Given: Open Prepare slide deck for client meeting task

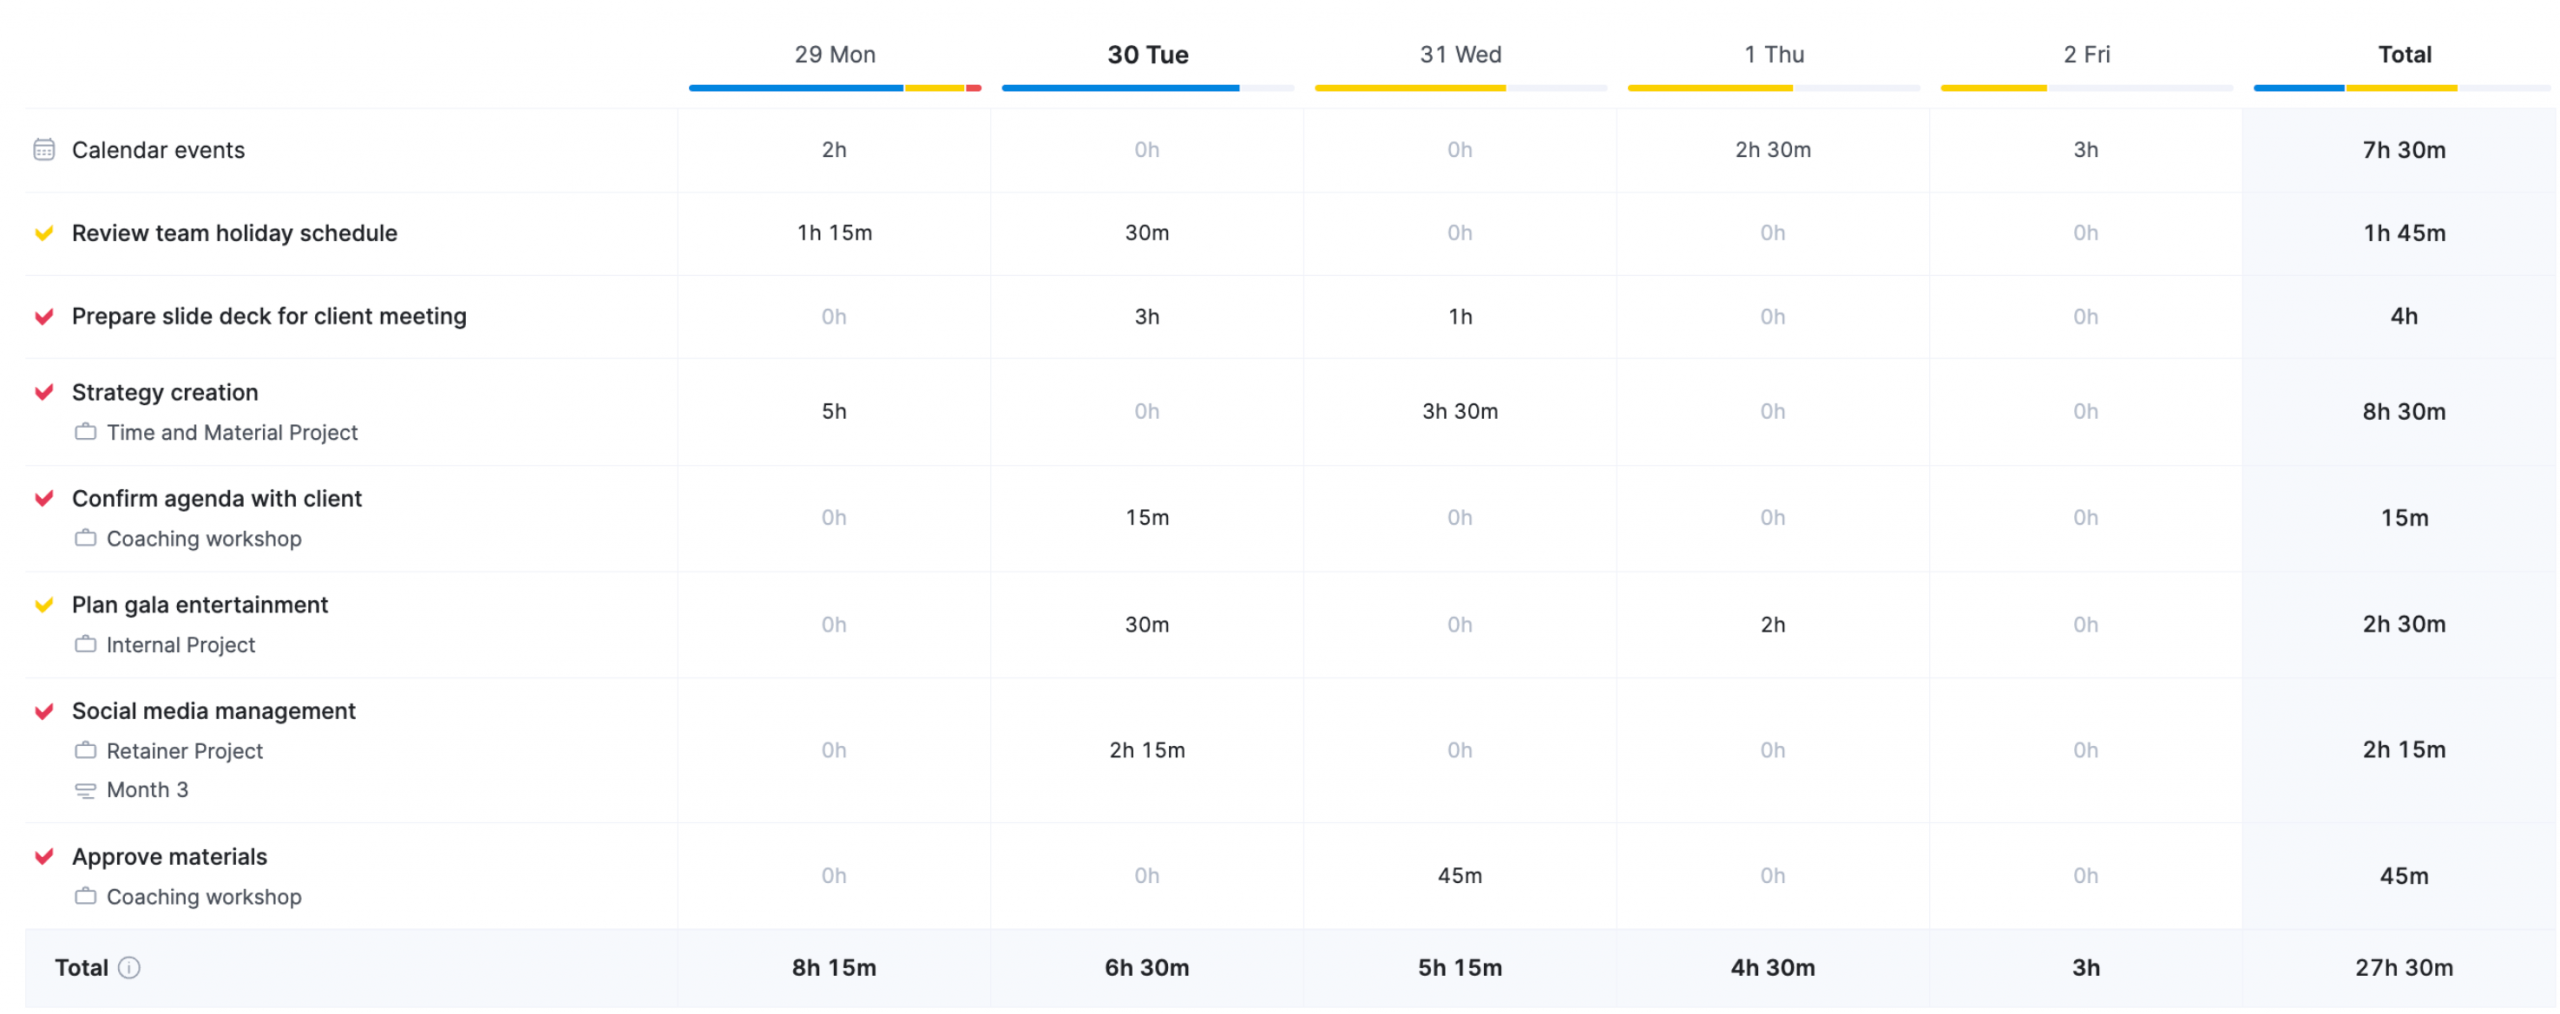Looking at the screenshot, I should click(268, 316).
